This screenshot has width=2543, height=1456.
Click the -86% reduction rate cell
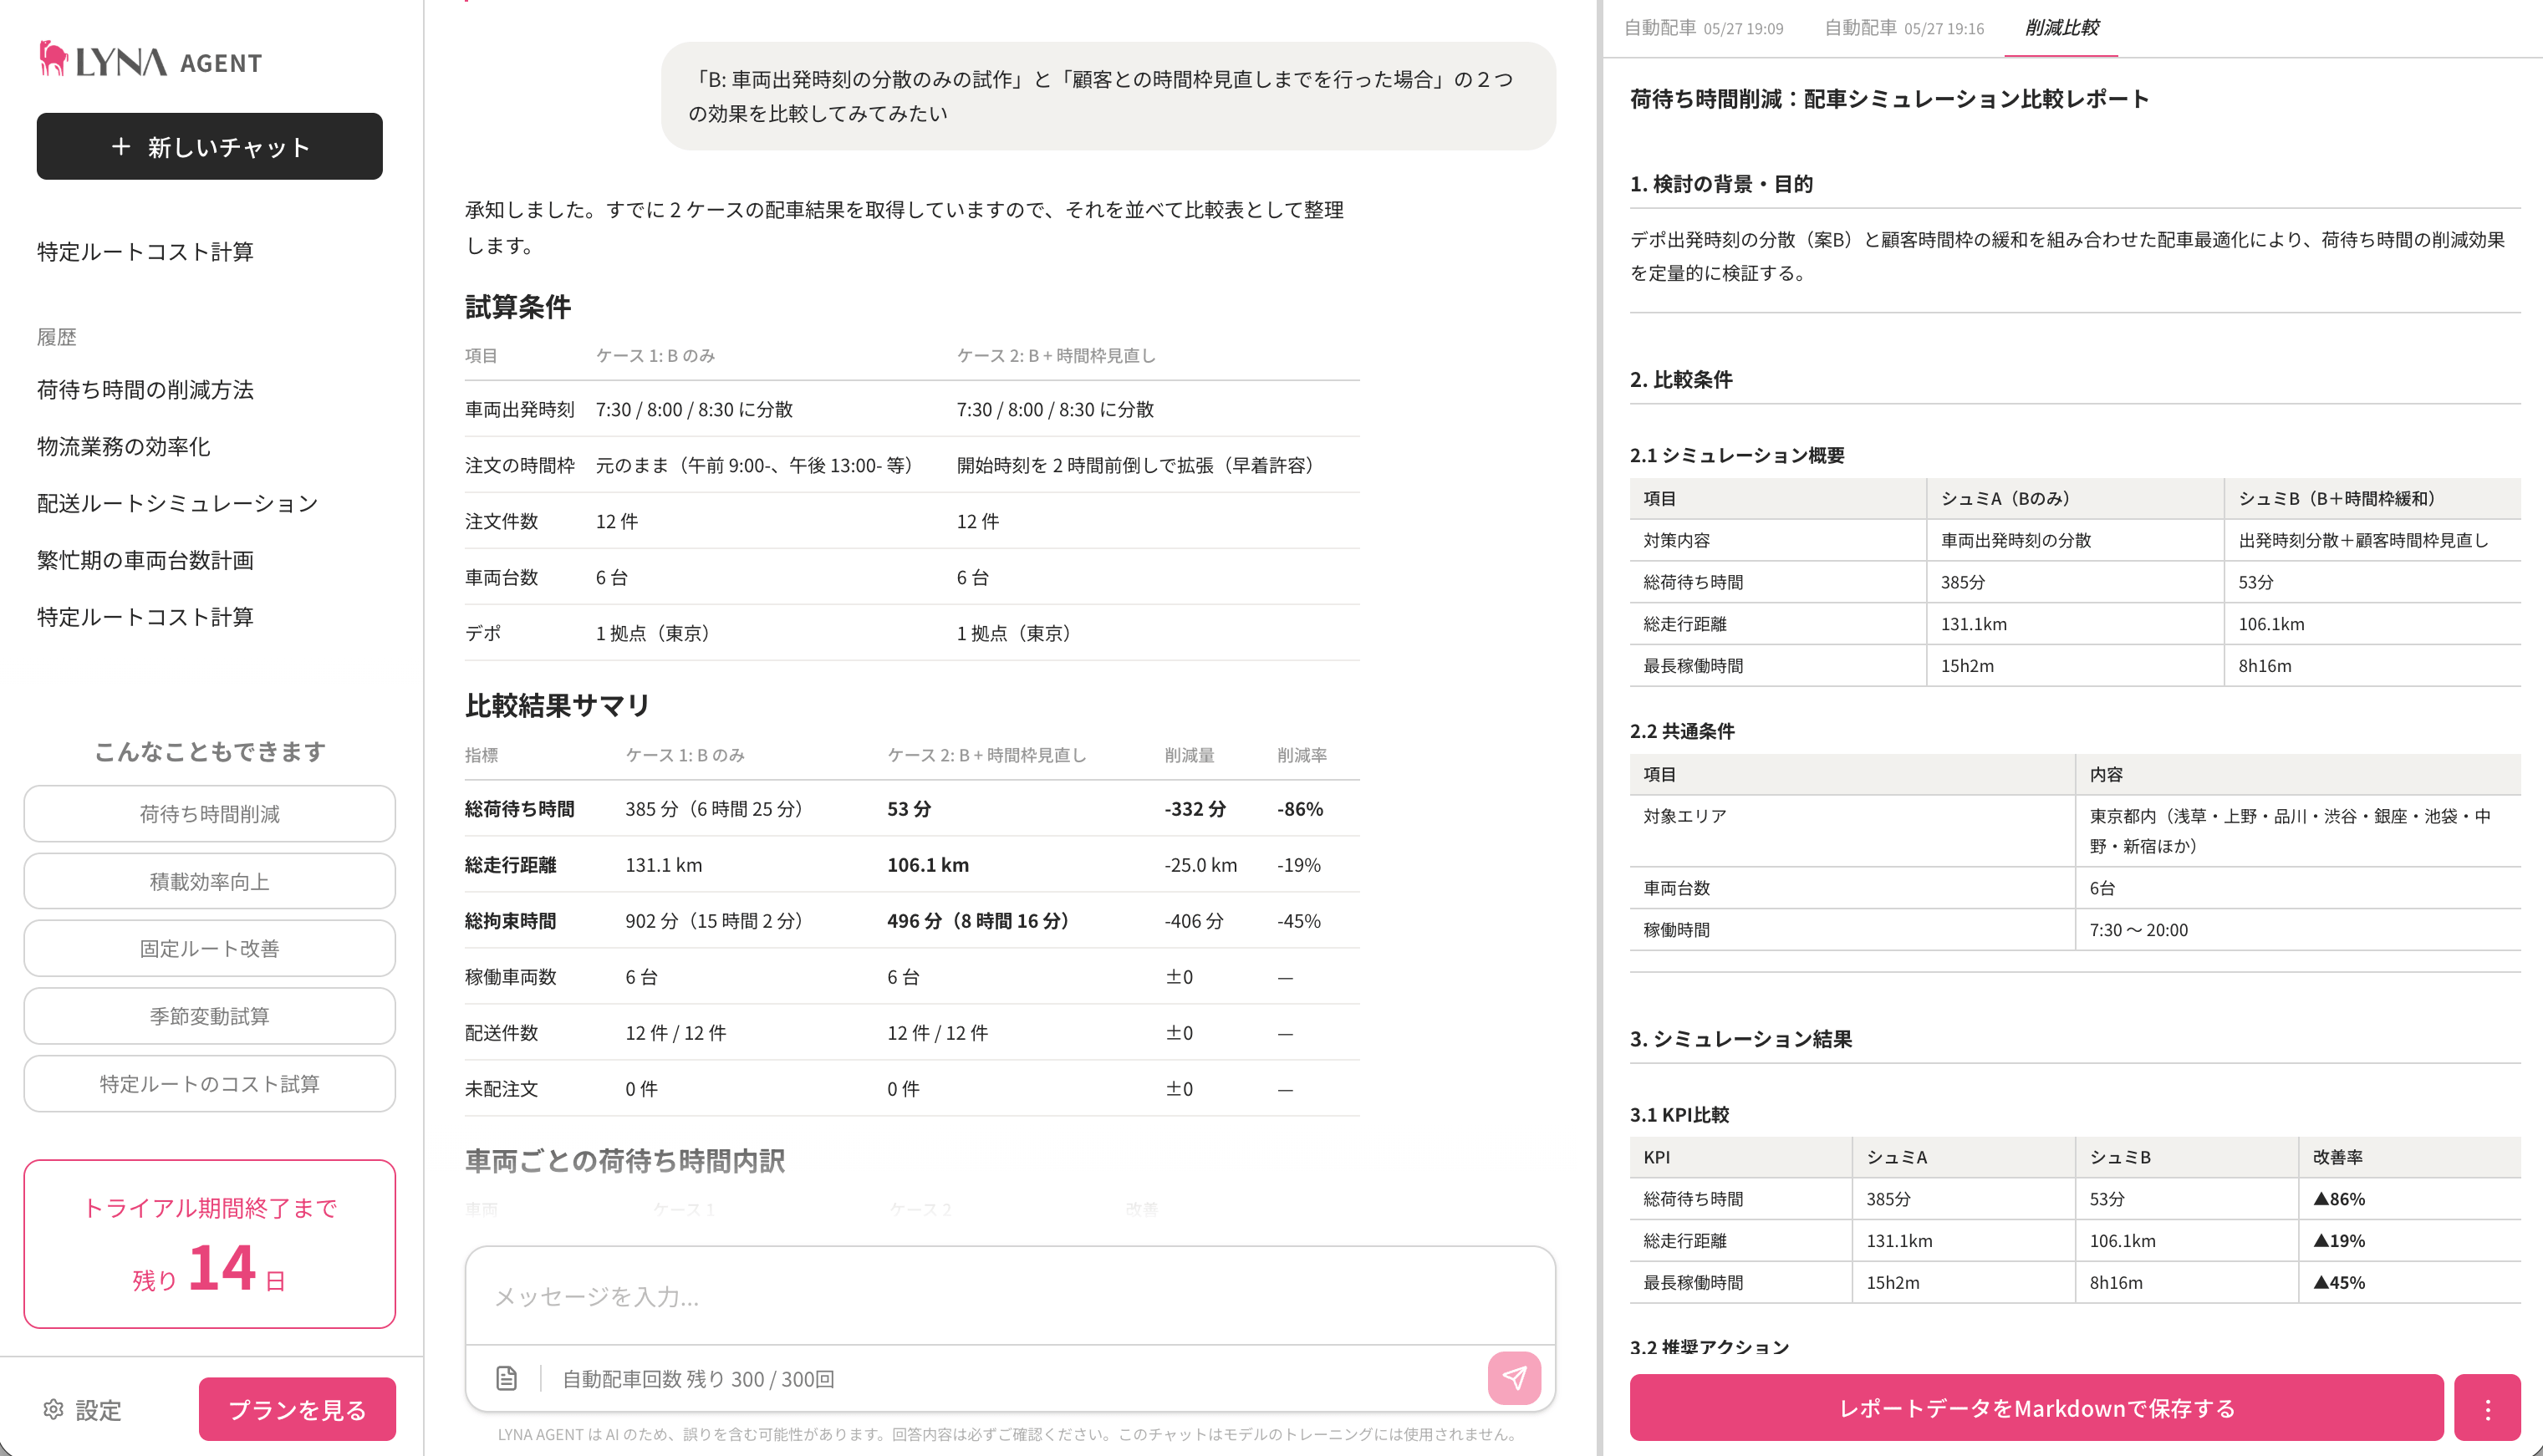pyautogui.click(x=1300, y=808)
